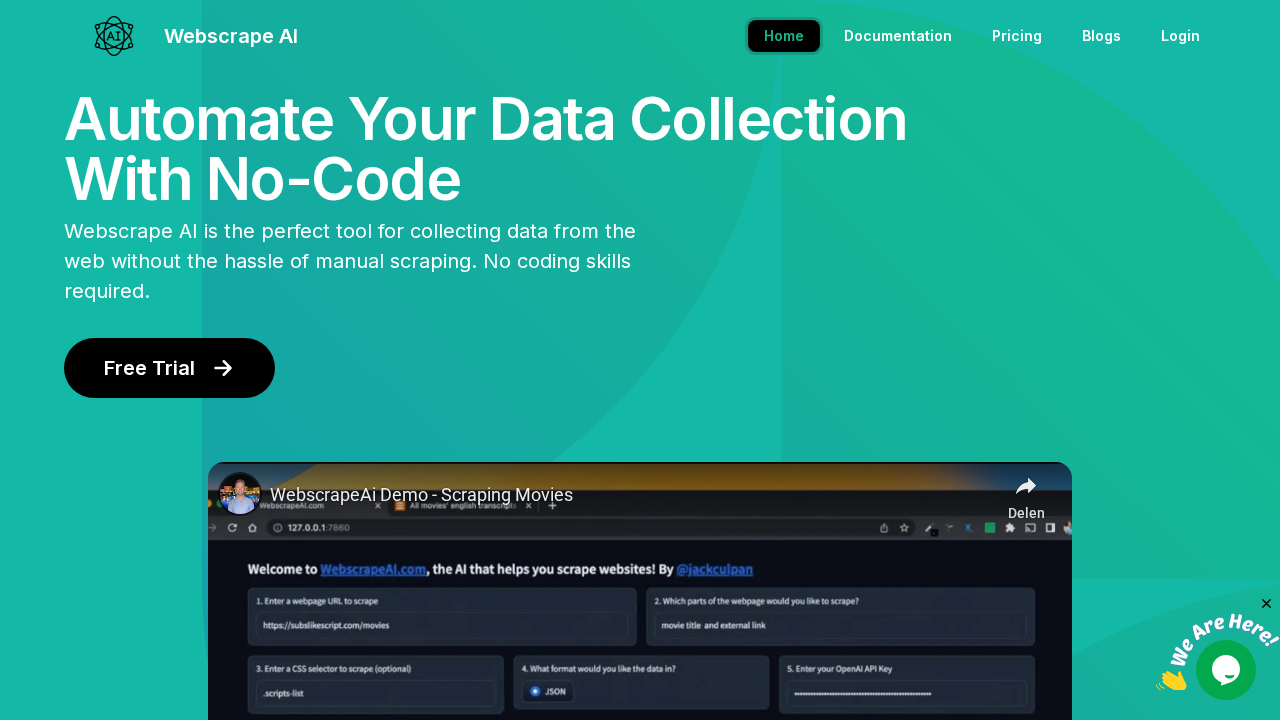This screenshot has width=1280, height=720.
Task: Click the reload icon in the video's browser bar
Action: tap(232, 528)
